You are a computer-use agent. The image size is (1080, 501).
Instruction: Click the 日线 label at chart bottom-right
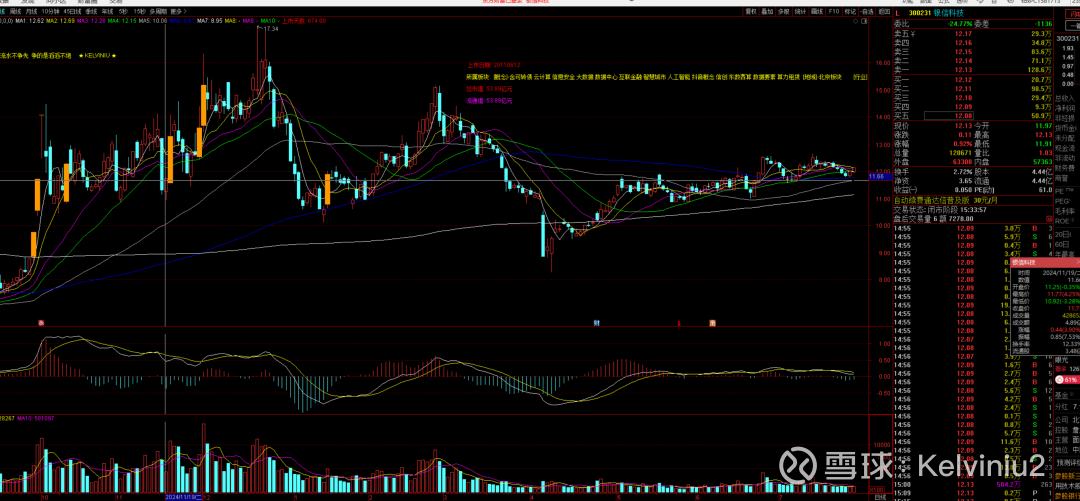coord(879,496)
